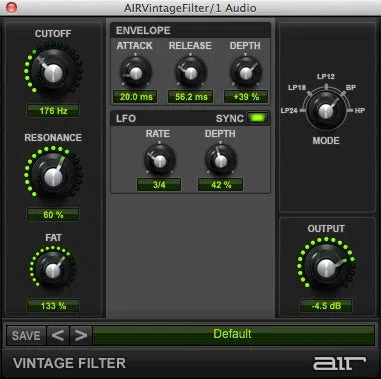Click the -4.5 dB output value field
The width and height of the screenshot is (381, 379).
326,306
